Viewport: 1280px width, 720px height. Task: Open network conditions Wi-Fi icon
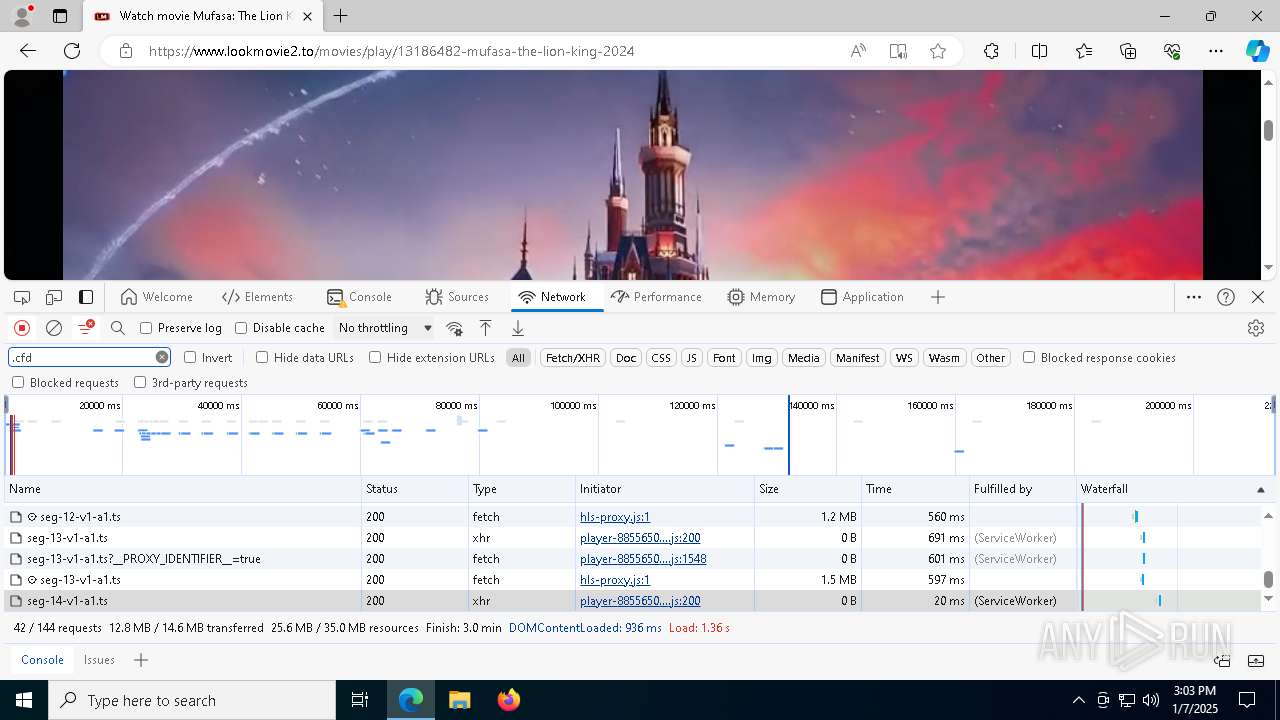point(454,328)
